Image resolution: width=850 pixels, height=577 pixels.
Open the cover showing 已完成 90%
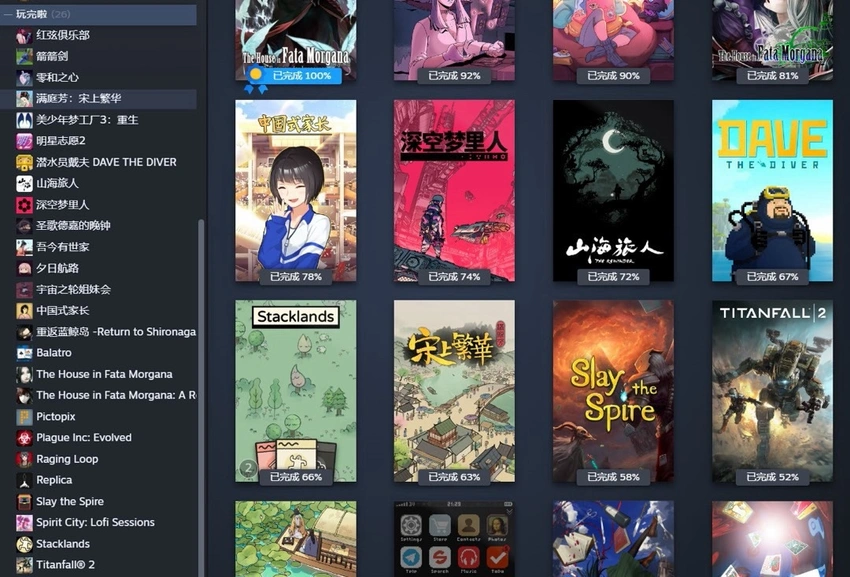click(613, 38)
